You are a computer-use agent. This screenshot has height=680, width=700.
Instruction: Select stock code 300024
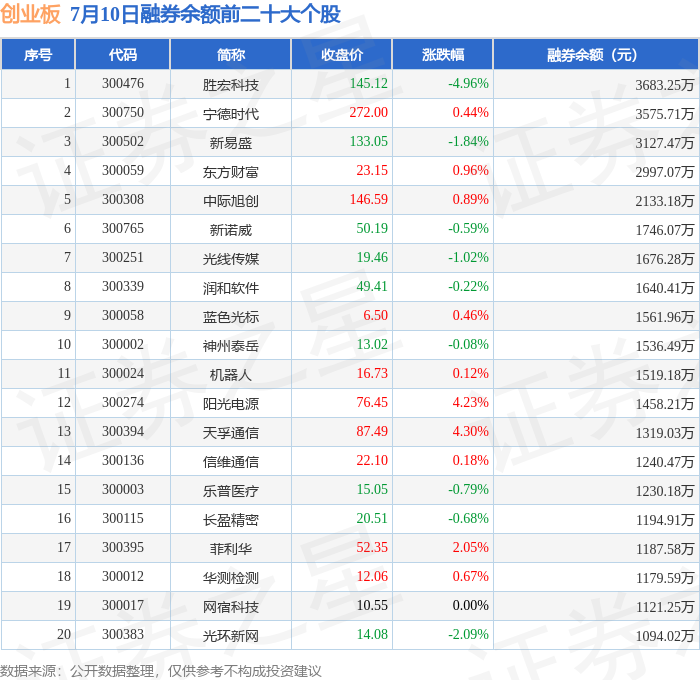[123, 374]
